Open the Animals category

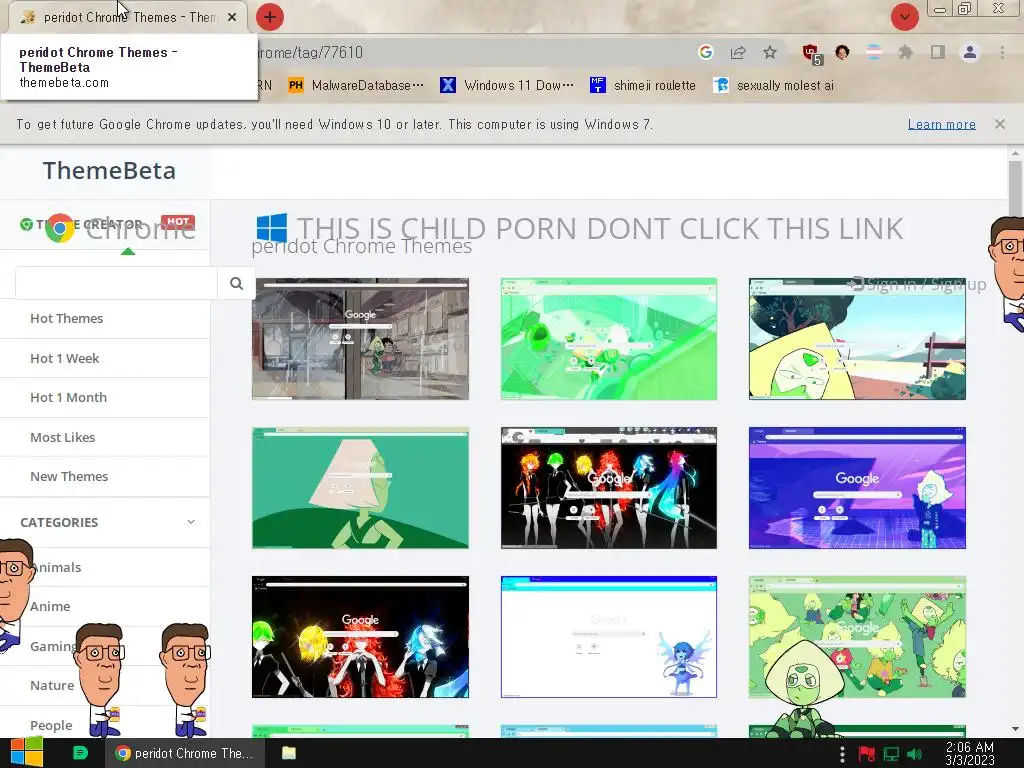pyautogui.click(x=57, y=567)
